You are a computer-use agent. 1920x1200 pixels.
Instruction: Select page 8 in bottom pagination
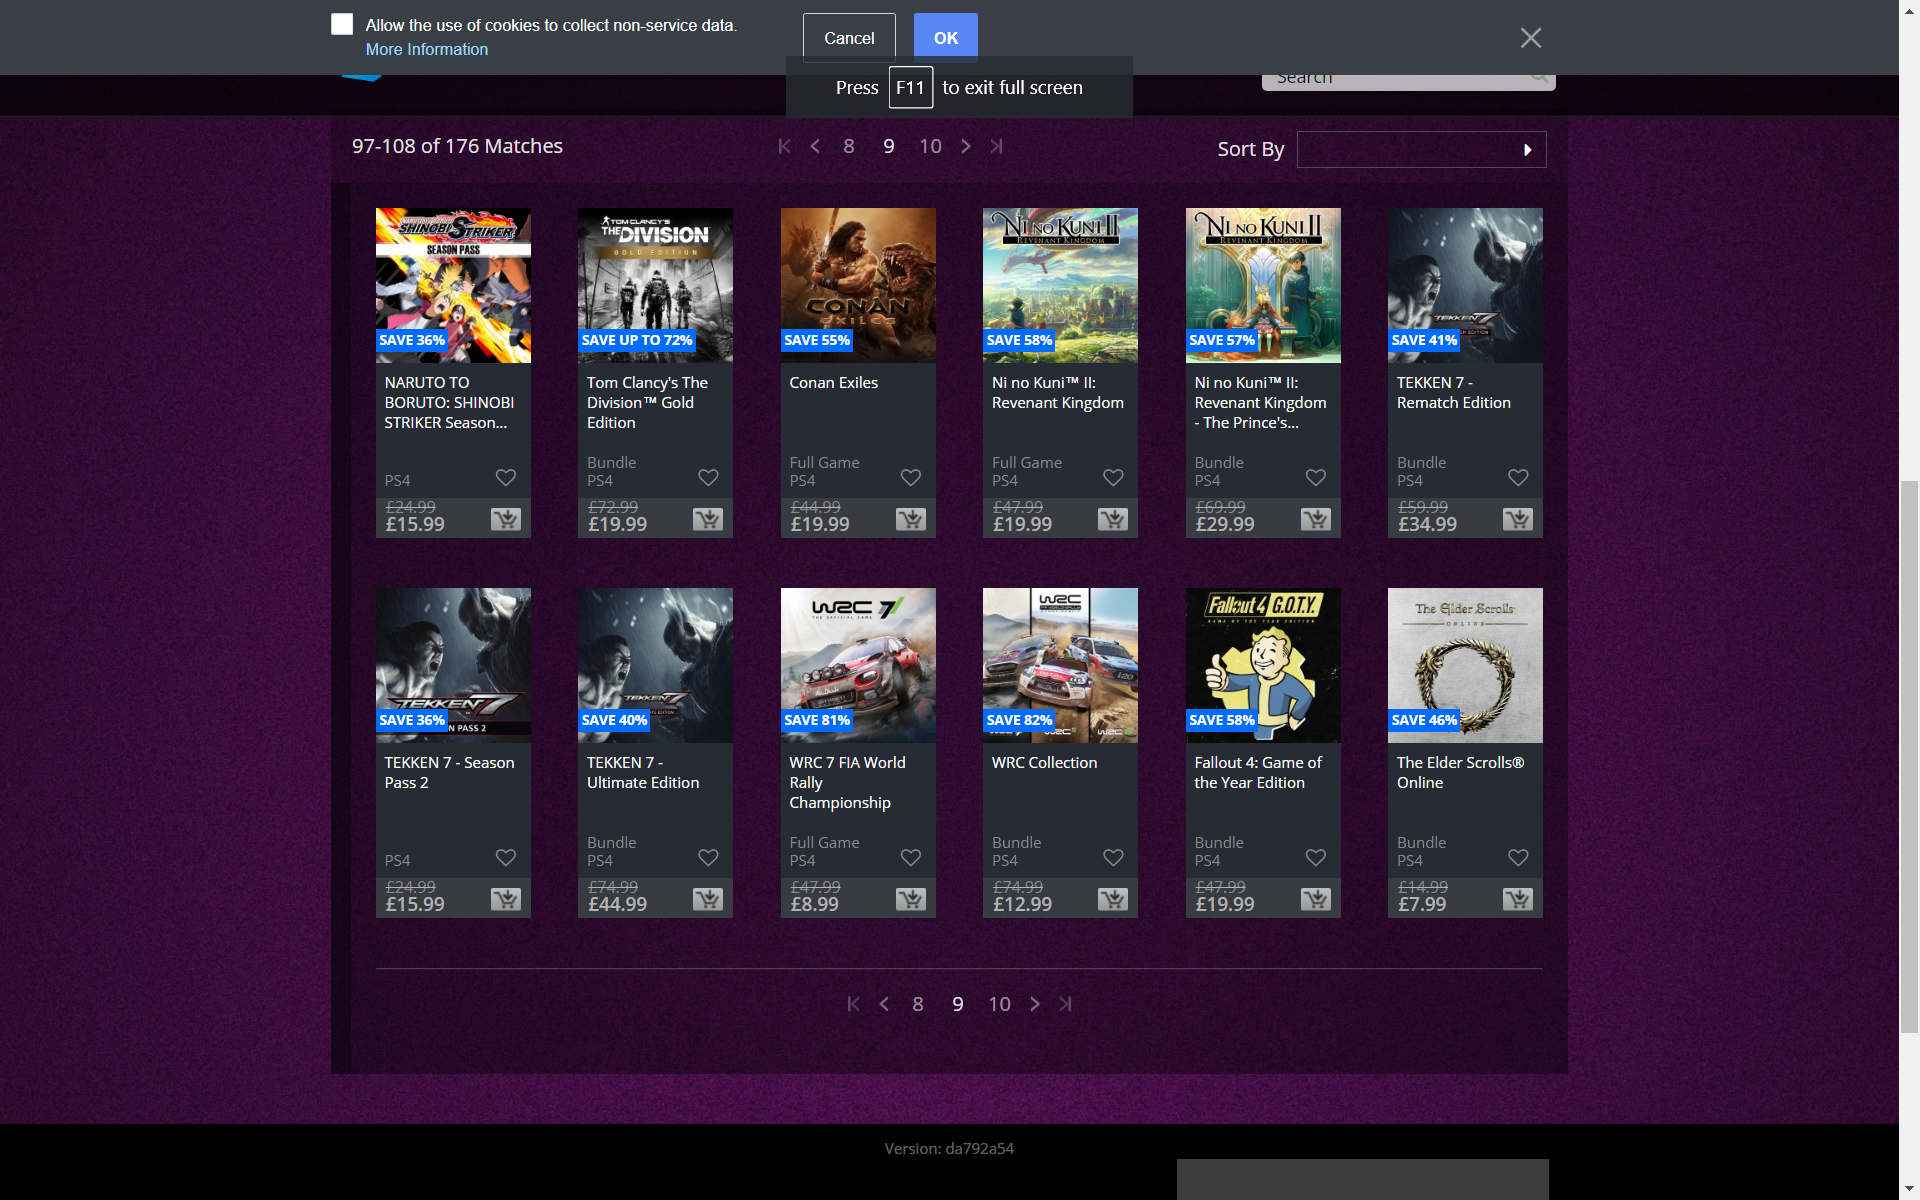point(917,1004)
